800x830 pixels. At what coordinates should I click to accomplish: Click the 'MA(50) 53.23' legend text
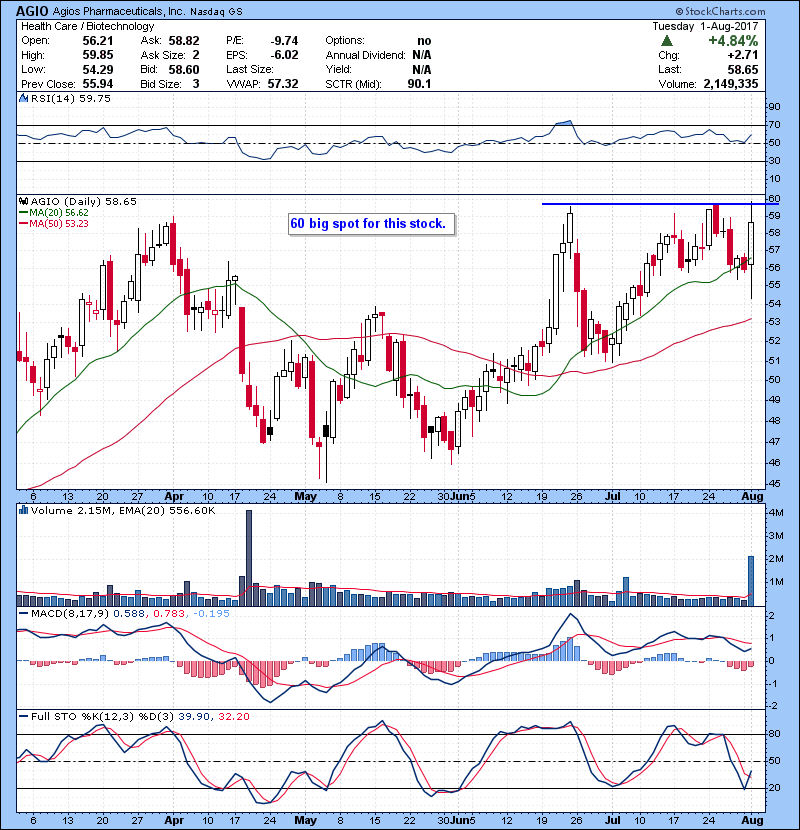click(x=59, y=224)
